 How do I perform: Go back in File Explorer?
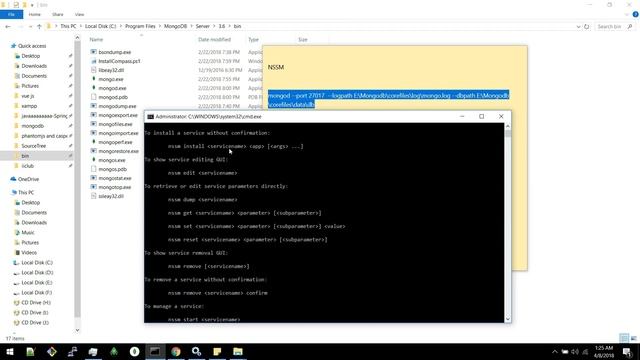point(8,27)
